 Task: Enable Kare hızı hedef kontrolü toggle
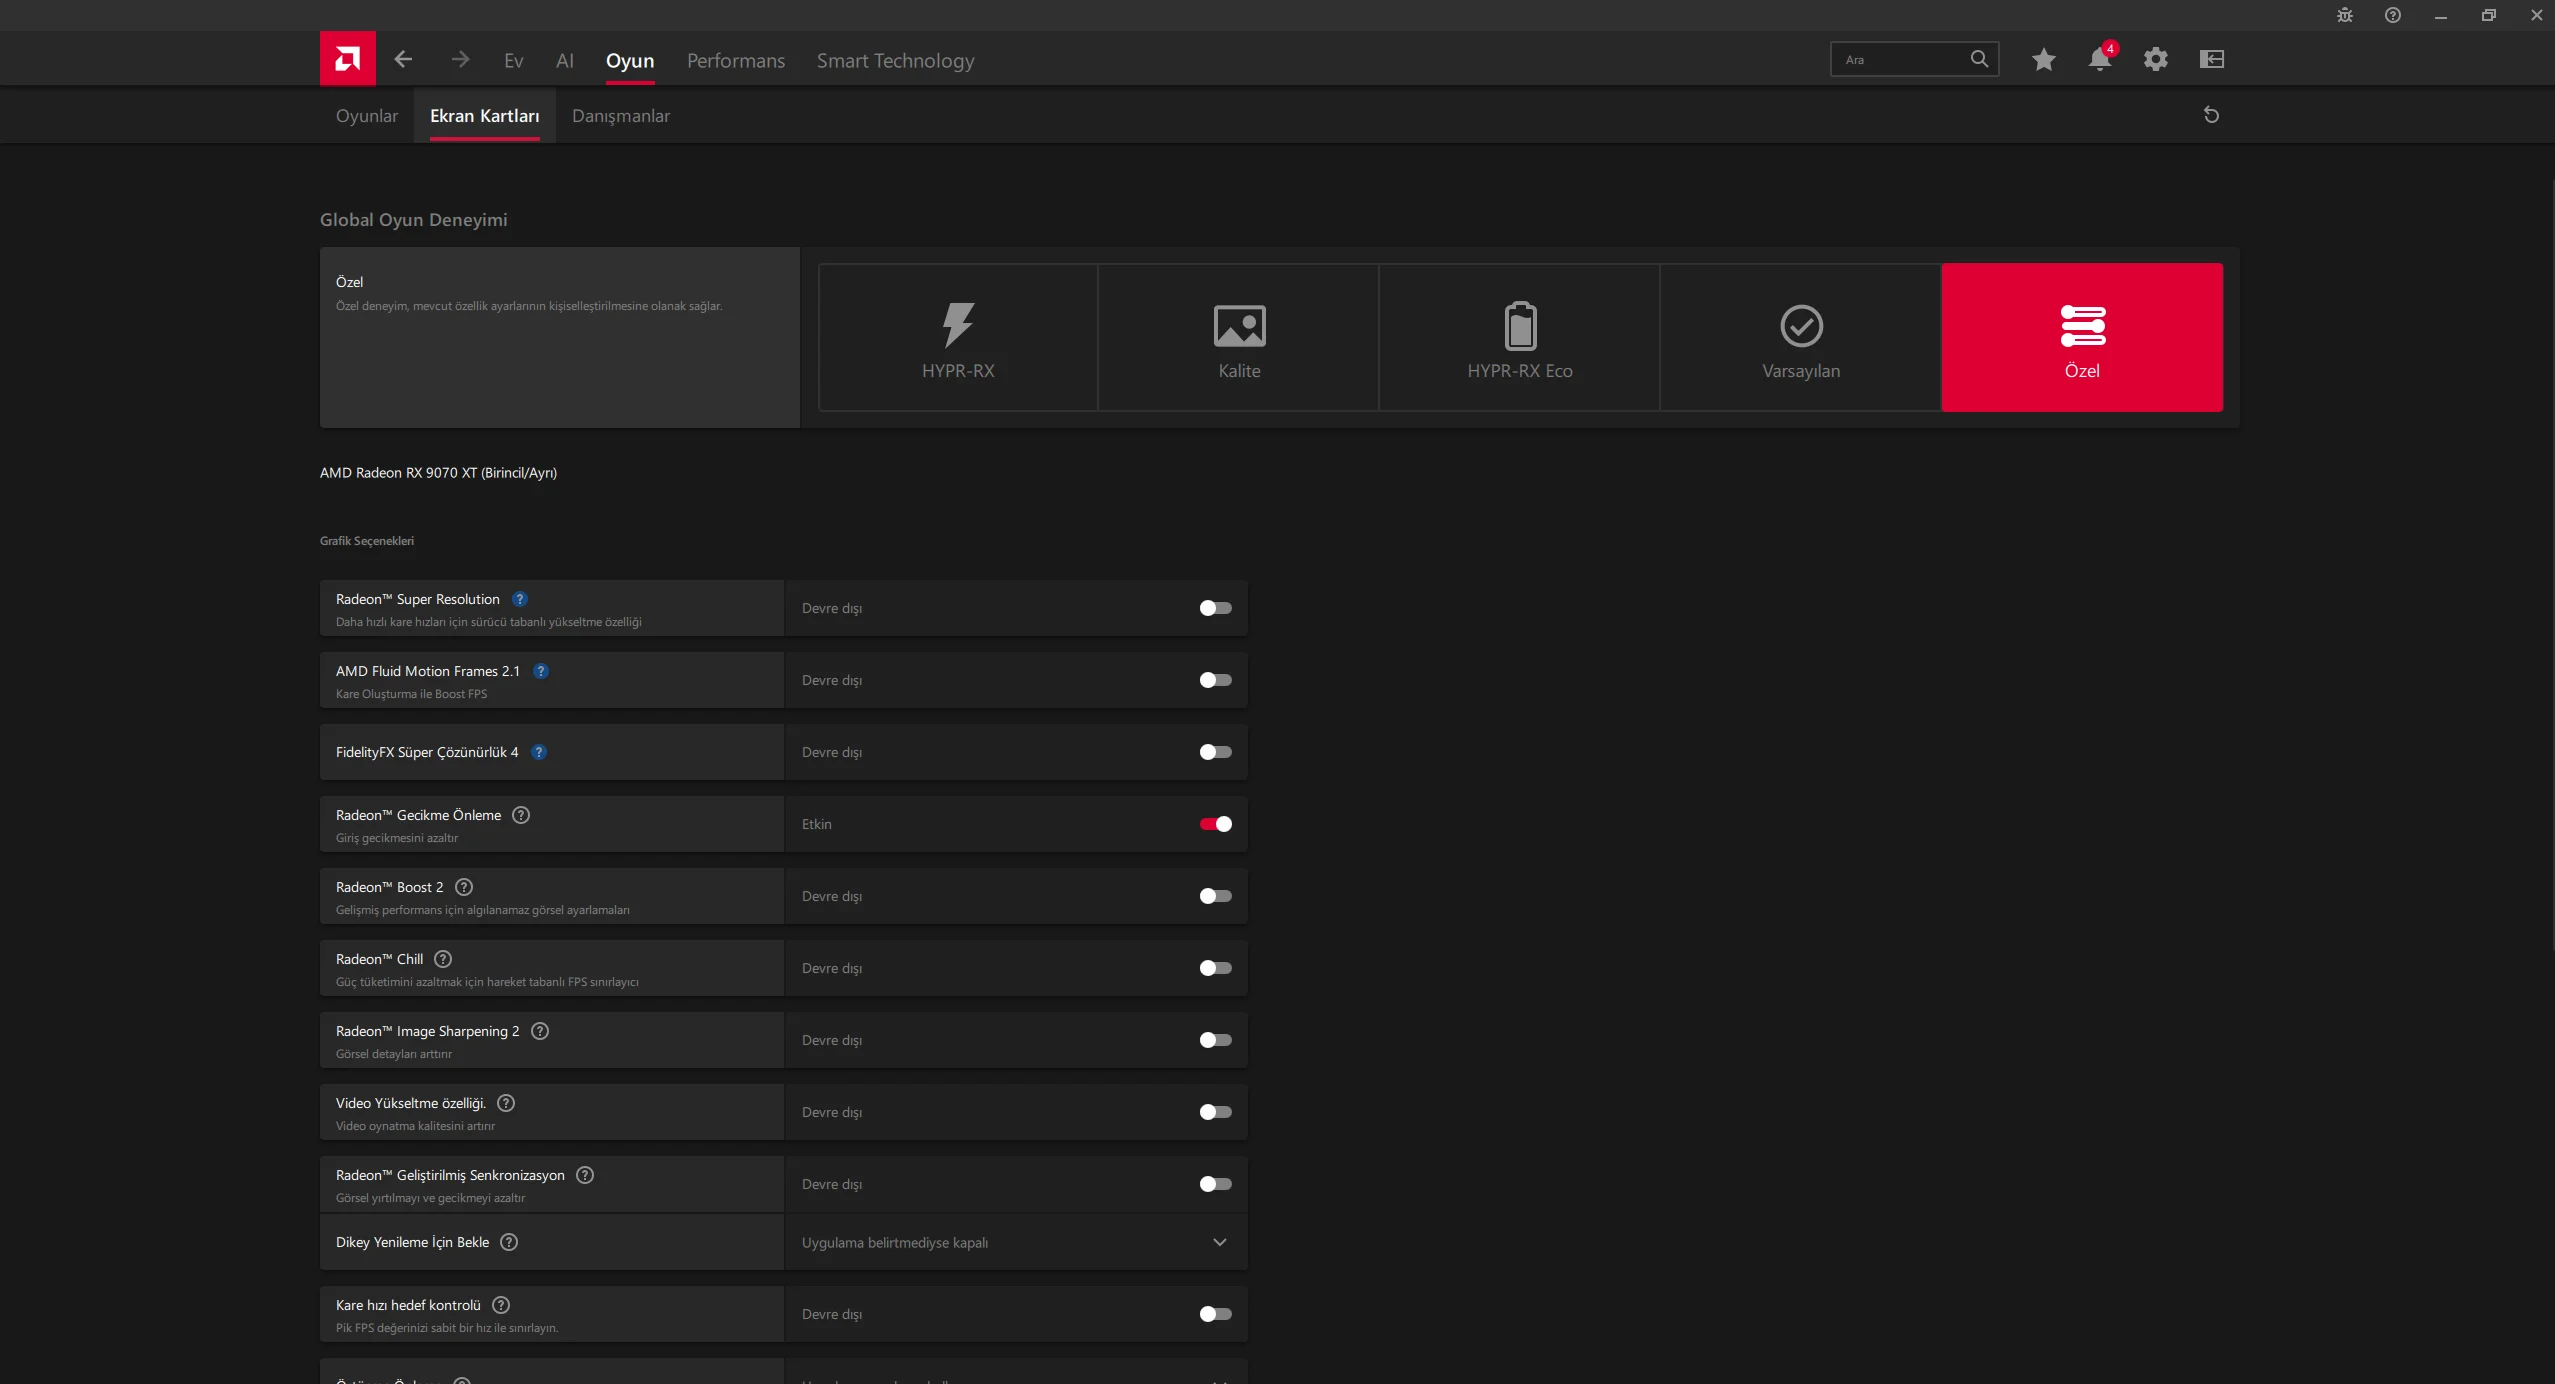coord(1216,1314)
